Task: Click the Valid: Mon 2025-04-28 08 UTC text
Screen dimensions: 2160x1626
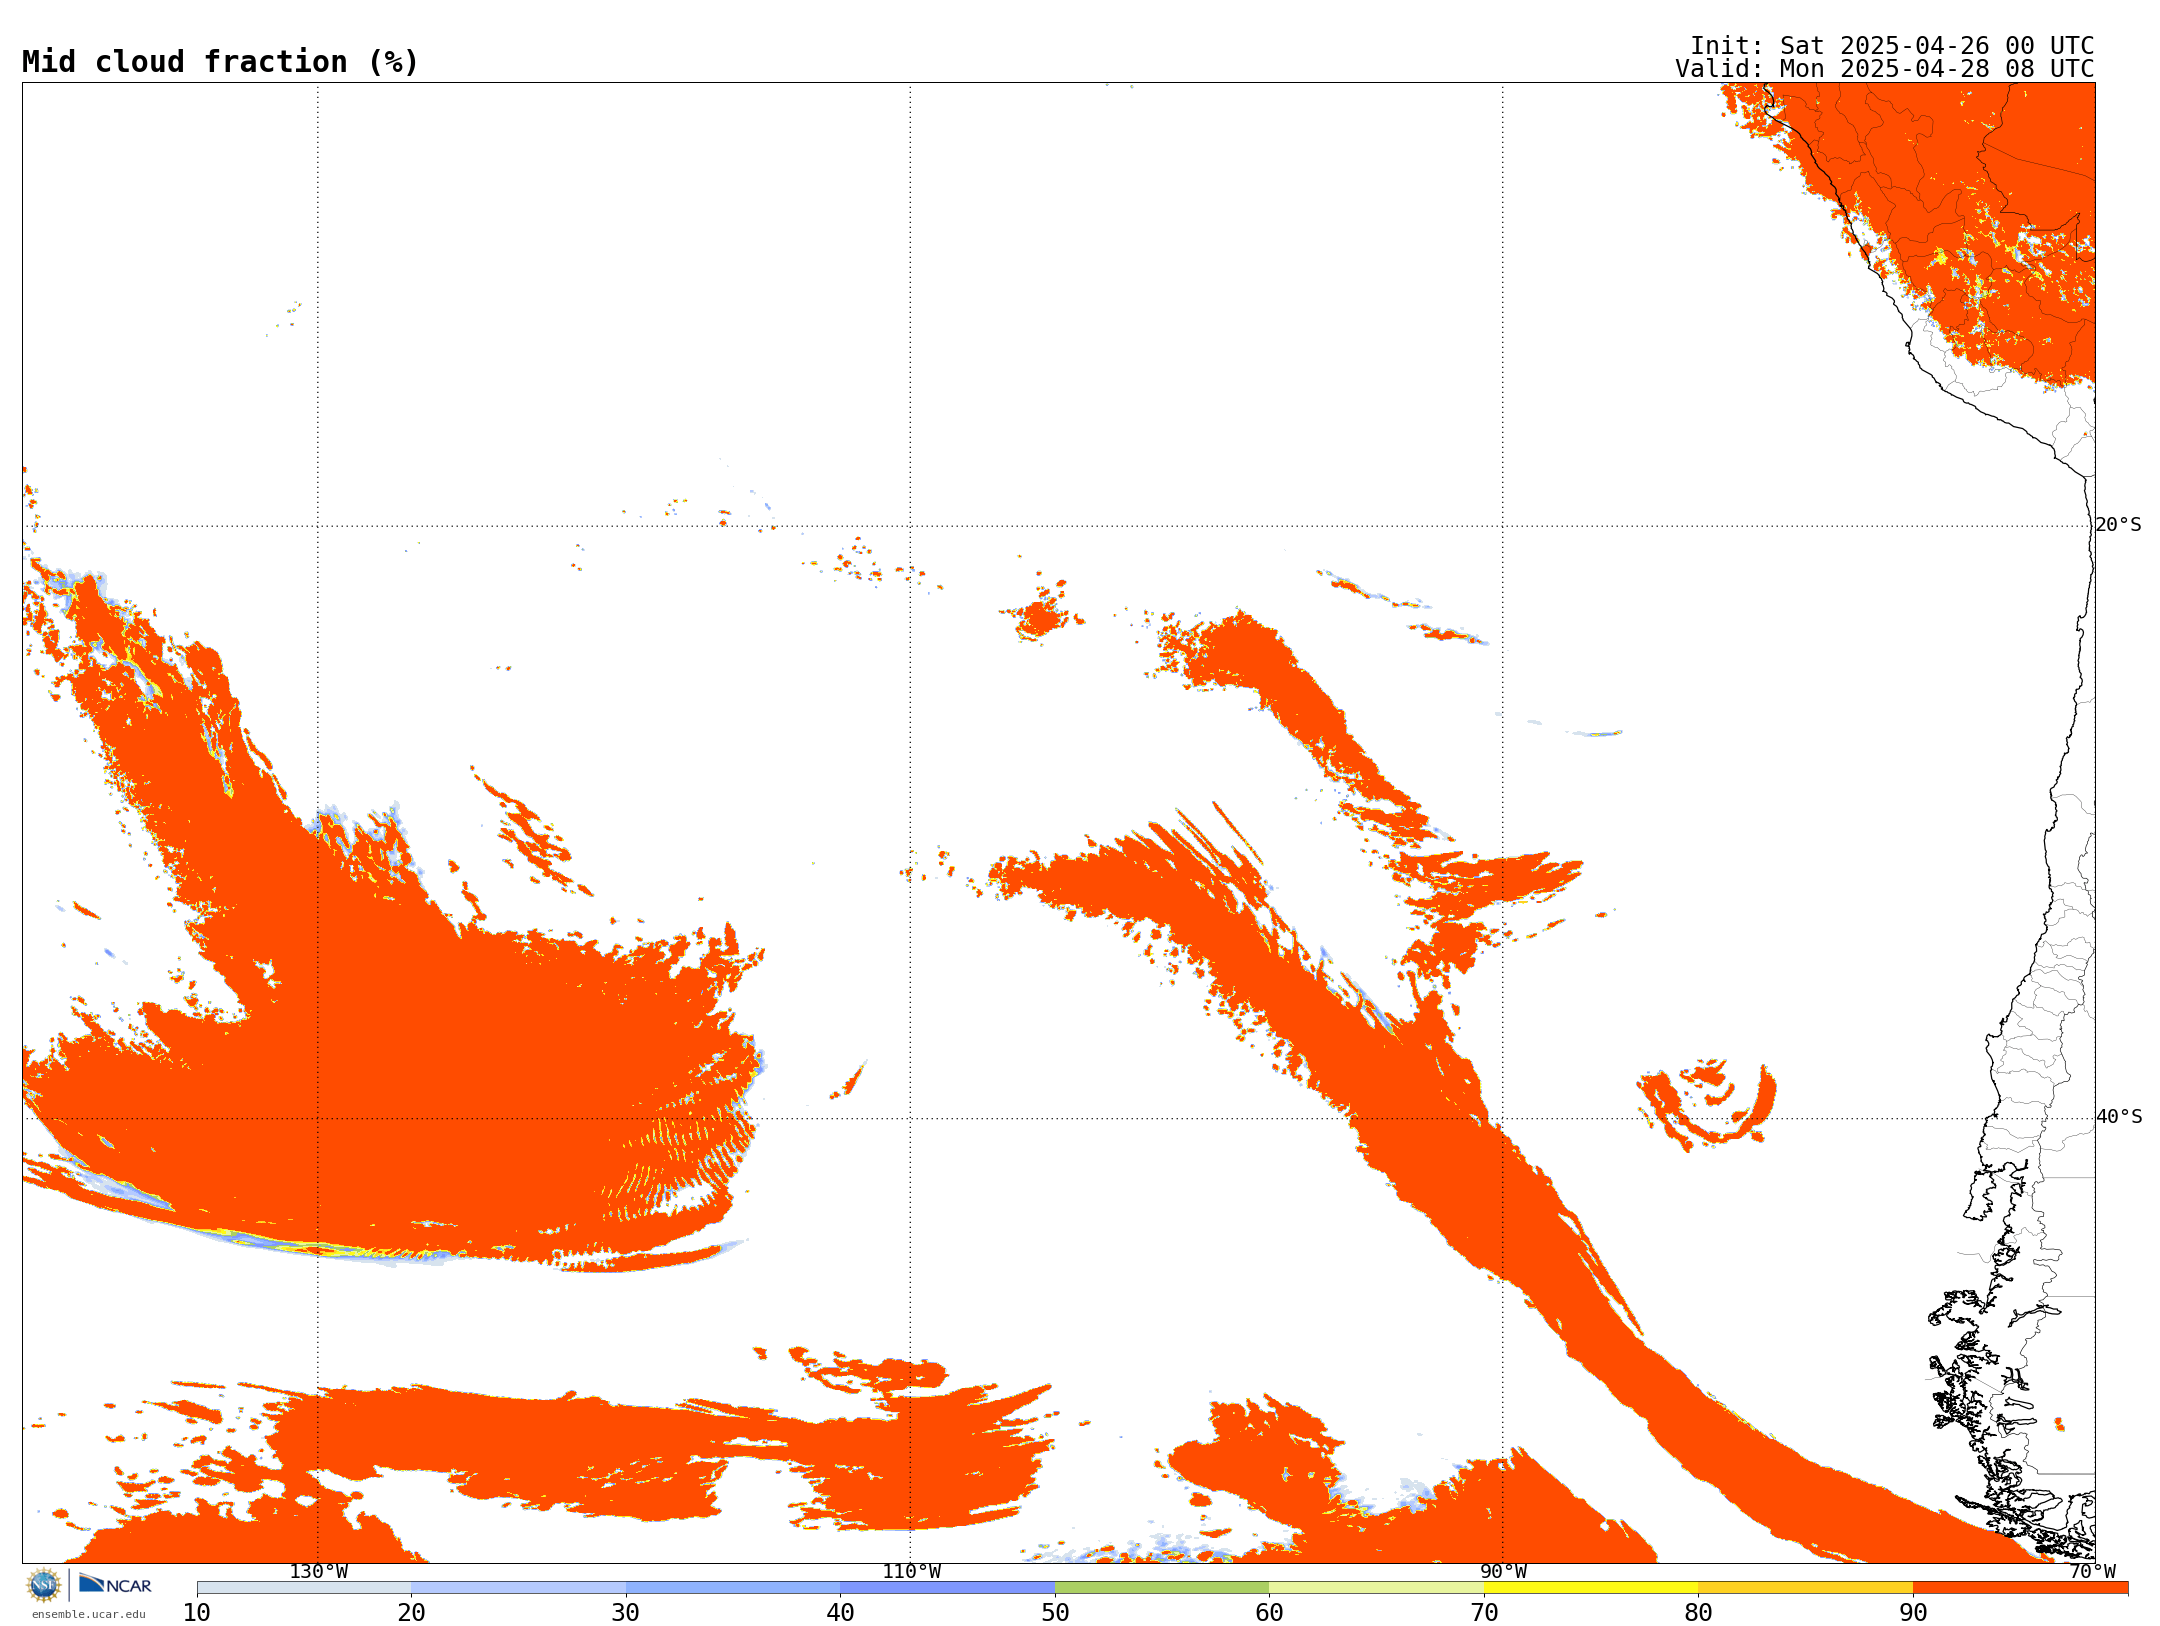Action: click(x=1885, y=69)
